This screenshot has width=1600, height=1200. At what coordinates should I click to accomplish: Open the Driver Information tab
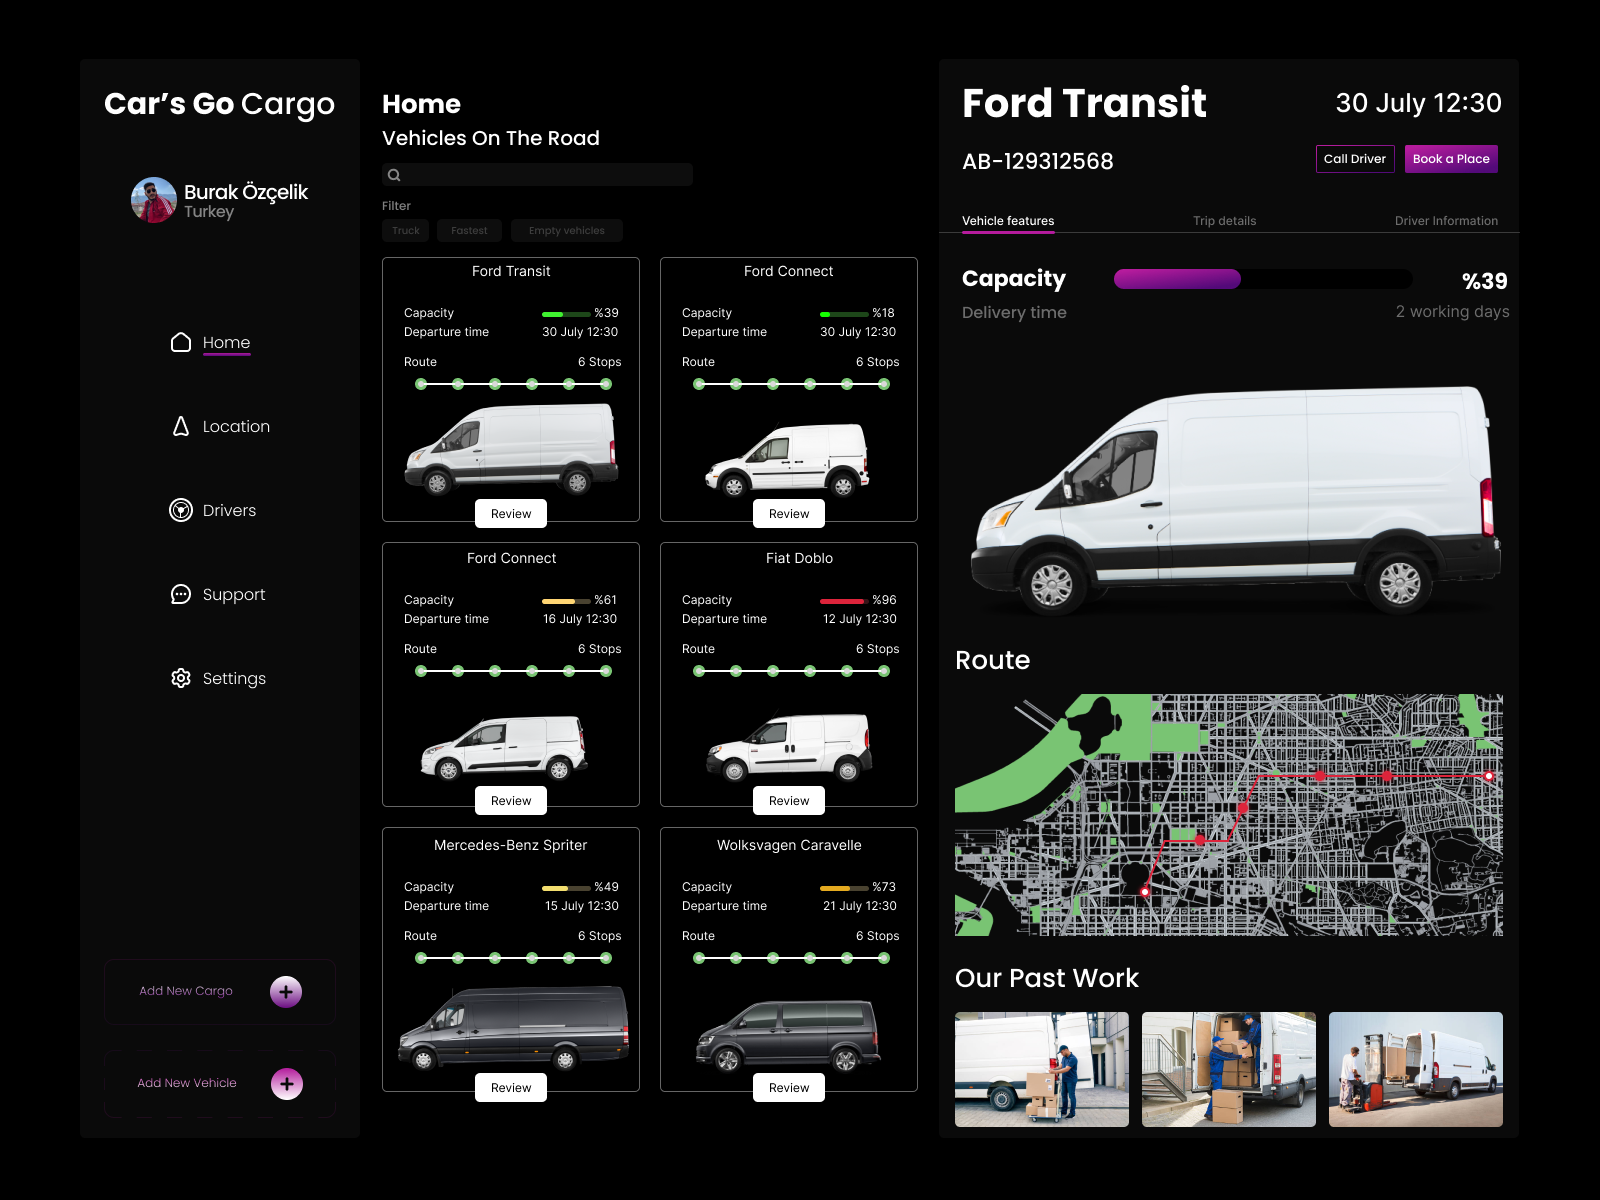[1446, 221]
